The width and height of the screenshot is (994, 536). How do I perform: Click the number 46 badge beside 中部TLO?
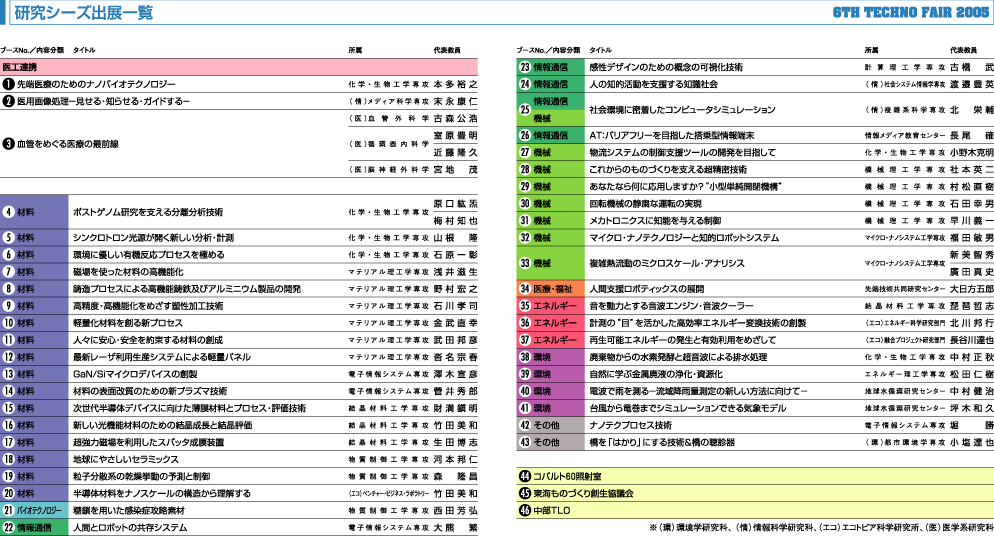(x=524, y=511)
